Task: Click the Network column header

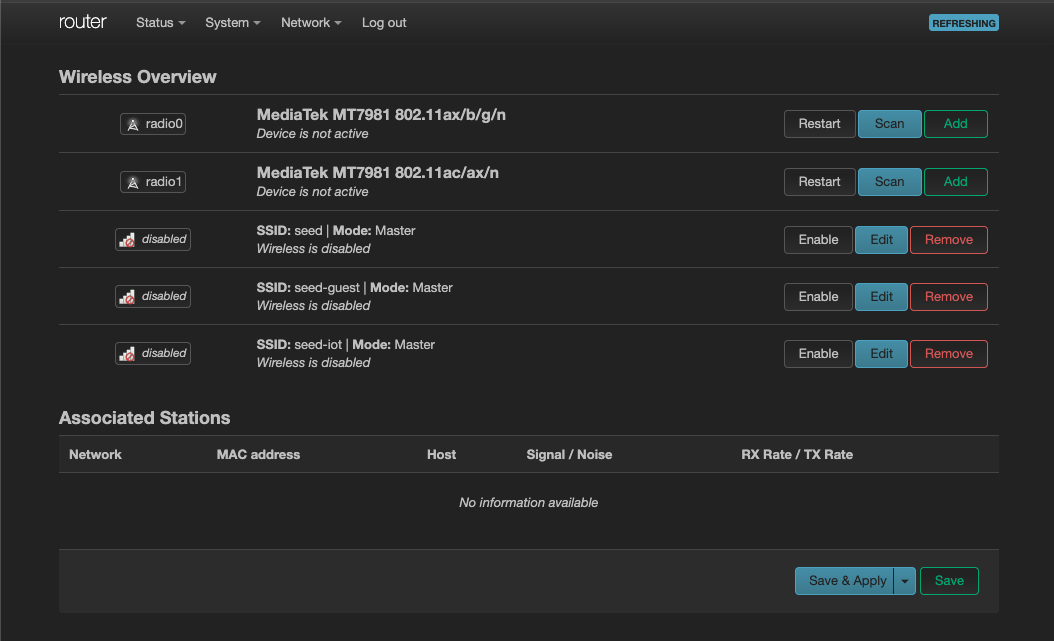Action: (95, 454)
